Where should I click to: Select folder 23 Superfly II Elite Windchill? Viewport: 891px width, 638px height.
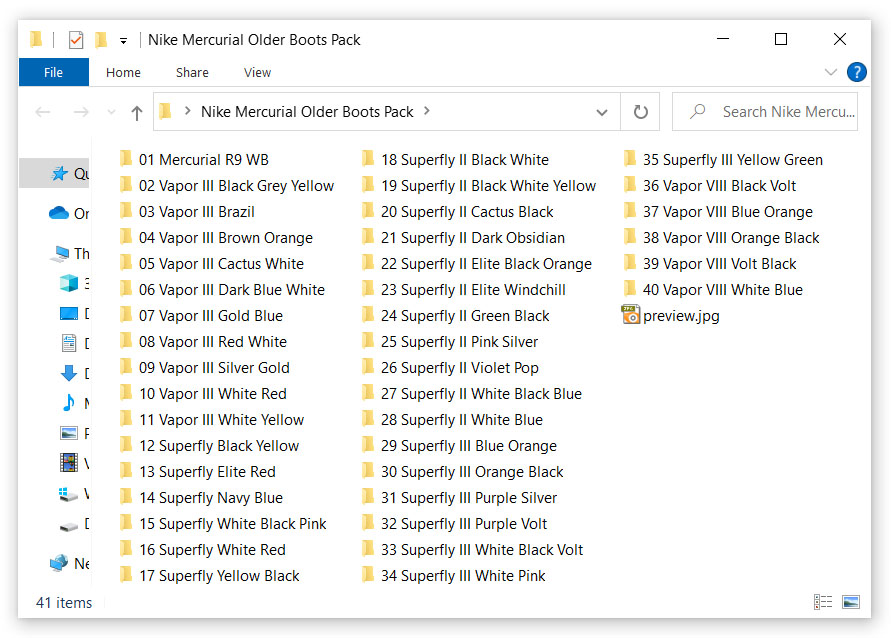464,290
